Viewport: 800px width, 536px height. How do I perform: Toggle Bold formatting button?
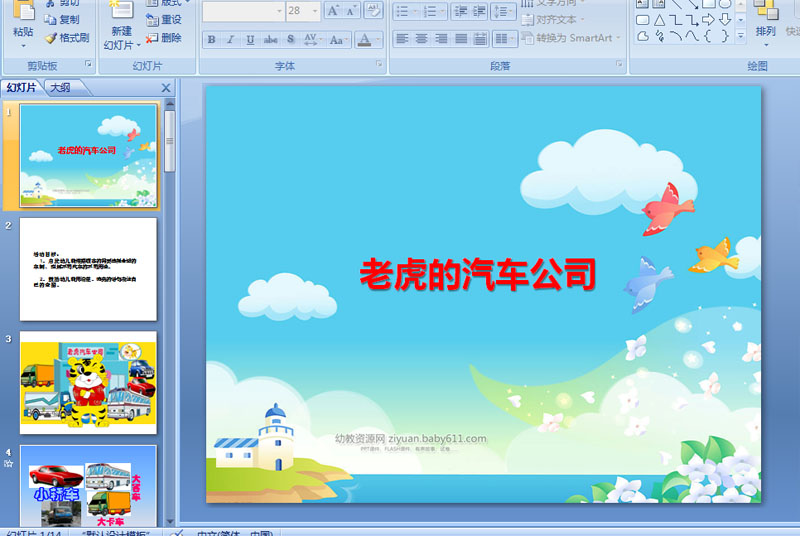pyautogui.click(x=211, y=39)
